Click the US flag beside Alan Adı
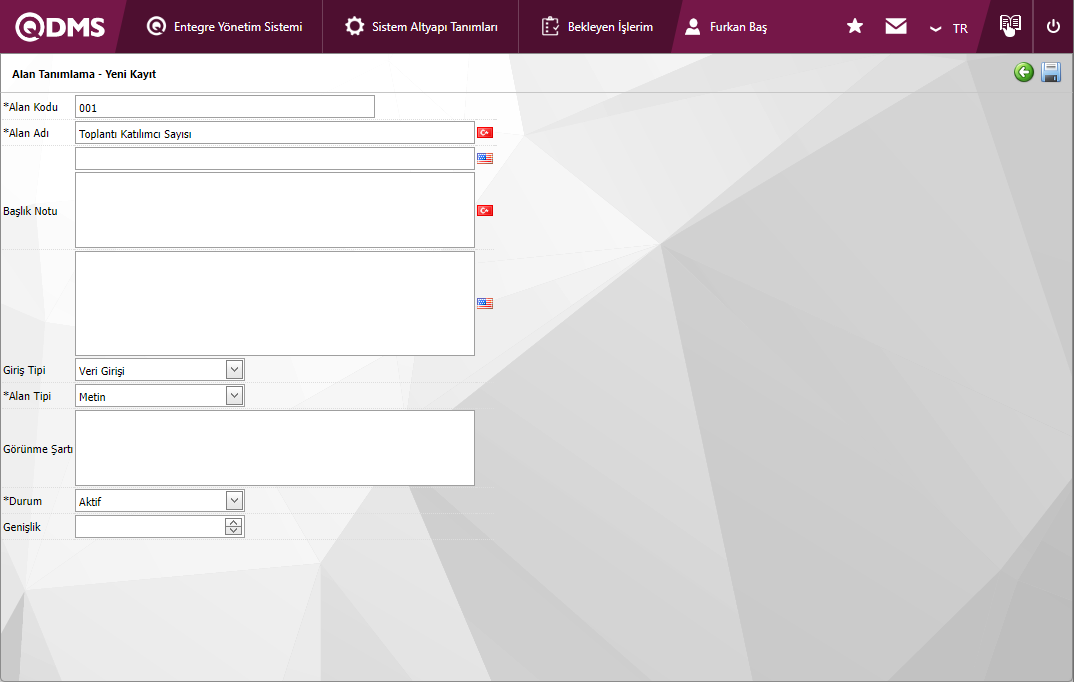 tap(485, 158)
